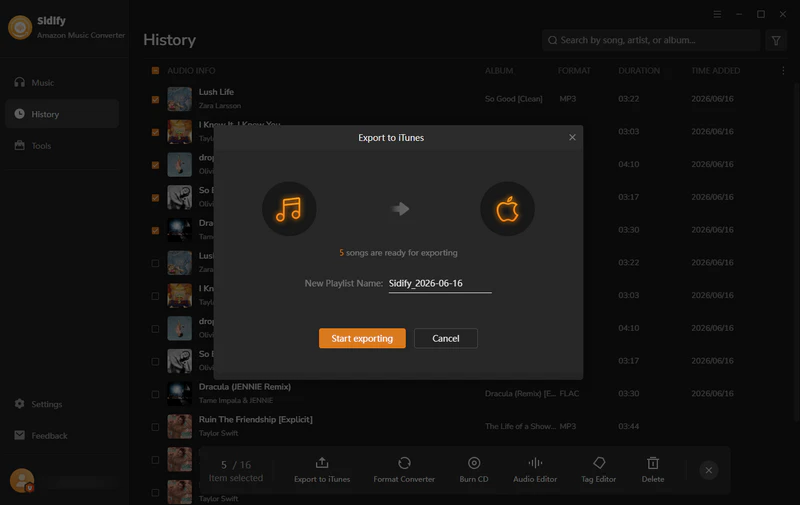The height and width of the screenshot is (505, 800).
Task: Click the FLAC format cell
Action: tap(569, 393)
